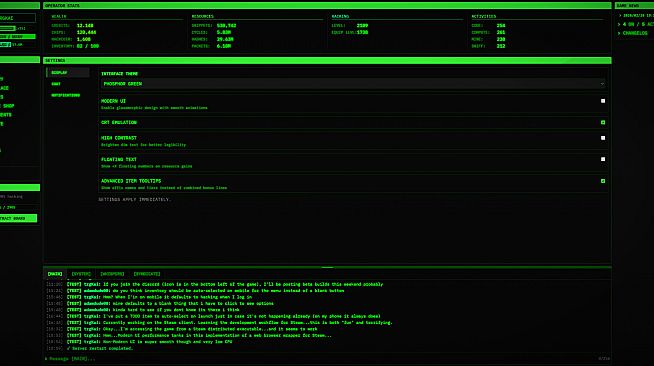
Task: Click the Packets value 6.10M
Action: pos(224,46)
